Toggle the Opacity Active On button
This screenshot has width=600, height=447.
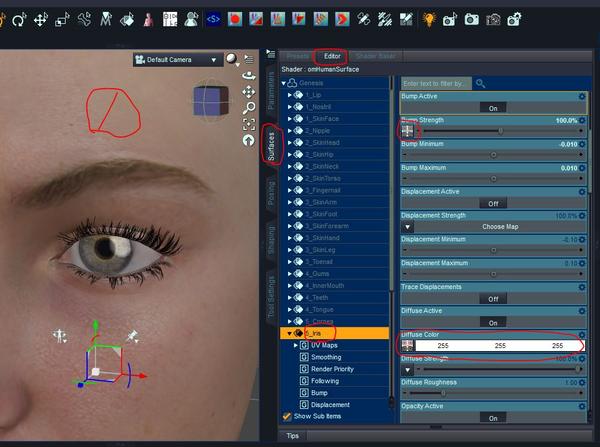pos(493,418)
